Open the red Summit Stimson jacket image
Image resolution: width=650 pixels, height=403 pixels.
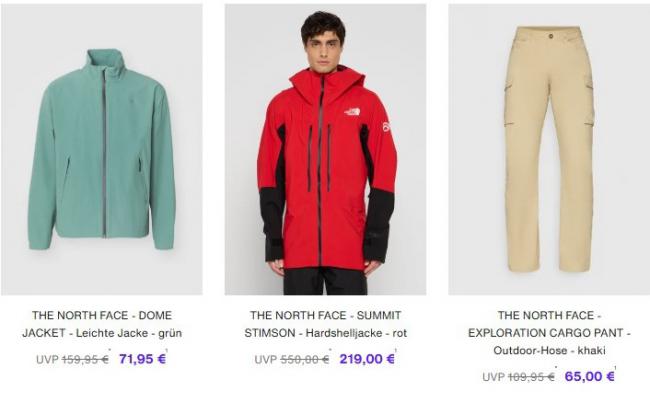[x=325, y=149]
